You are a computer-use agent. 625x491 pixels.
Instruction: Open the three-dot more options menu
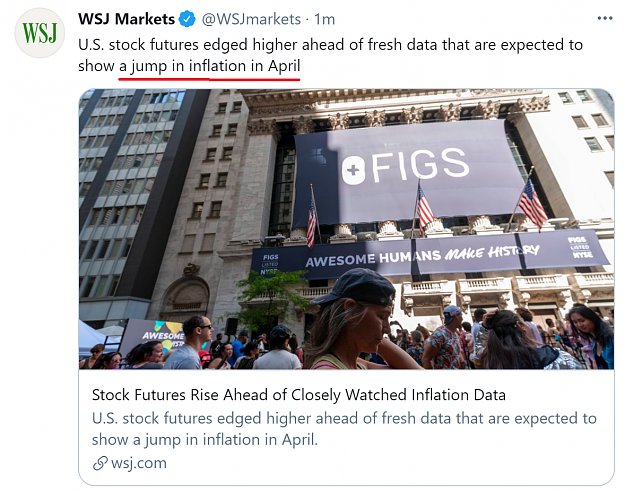[605, 18]
